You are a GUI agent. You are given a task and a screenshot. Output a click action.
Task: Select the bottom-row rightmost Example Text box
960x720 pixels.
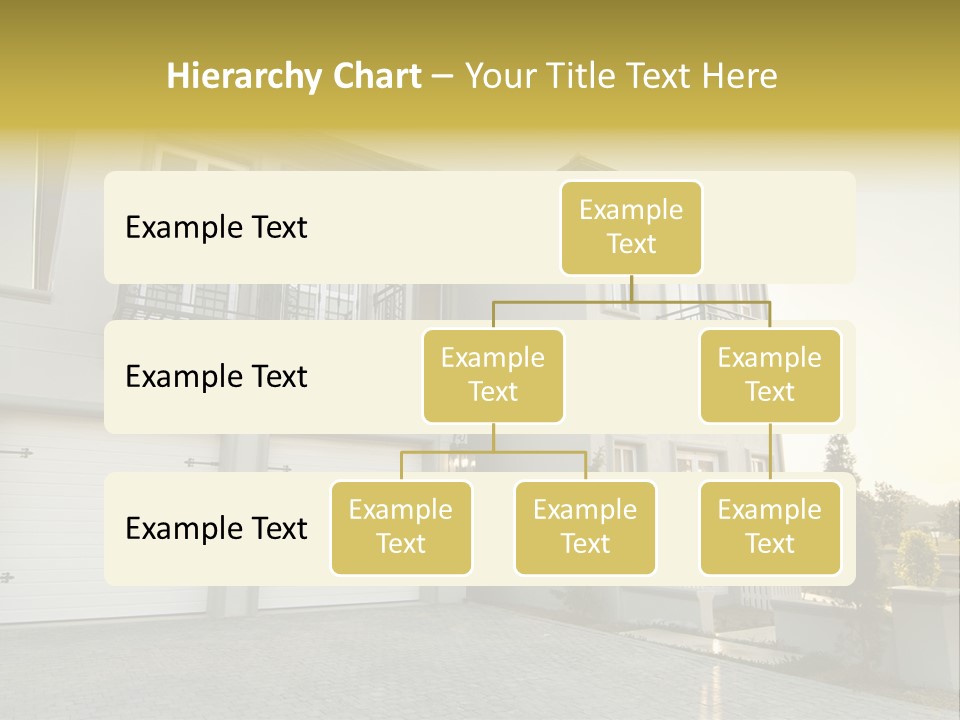point(770,527)
